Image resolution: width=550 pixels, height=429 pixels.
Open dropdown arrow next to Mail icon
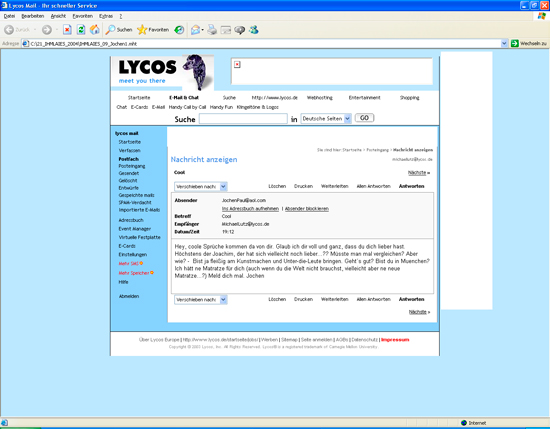pos(202,30)
